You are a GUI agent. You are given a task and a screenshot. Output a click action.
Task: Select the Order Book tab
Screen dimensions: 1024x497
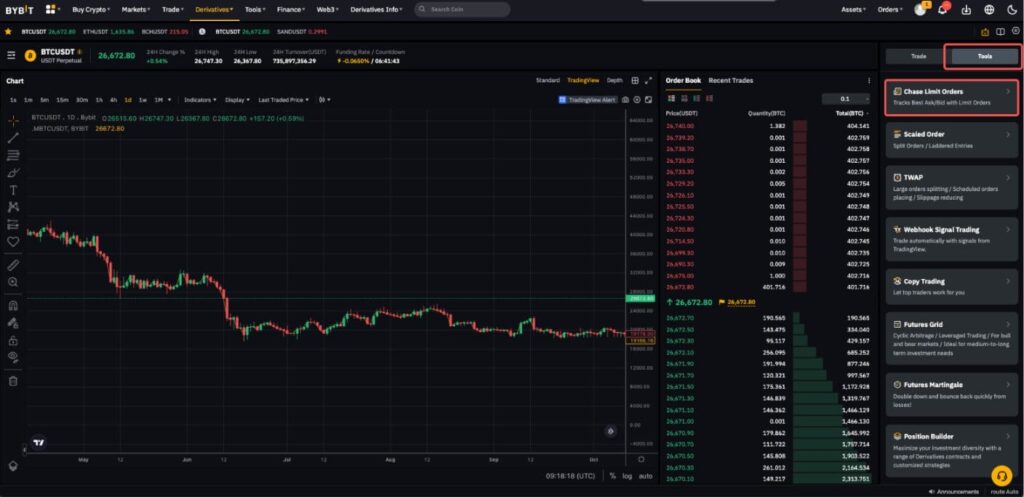coord(683,80)
